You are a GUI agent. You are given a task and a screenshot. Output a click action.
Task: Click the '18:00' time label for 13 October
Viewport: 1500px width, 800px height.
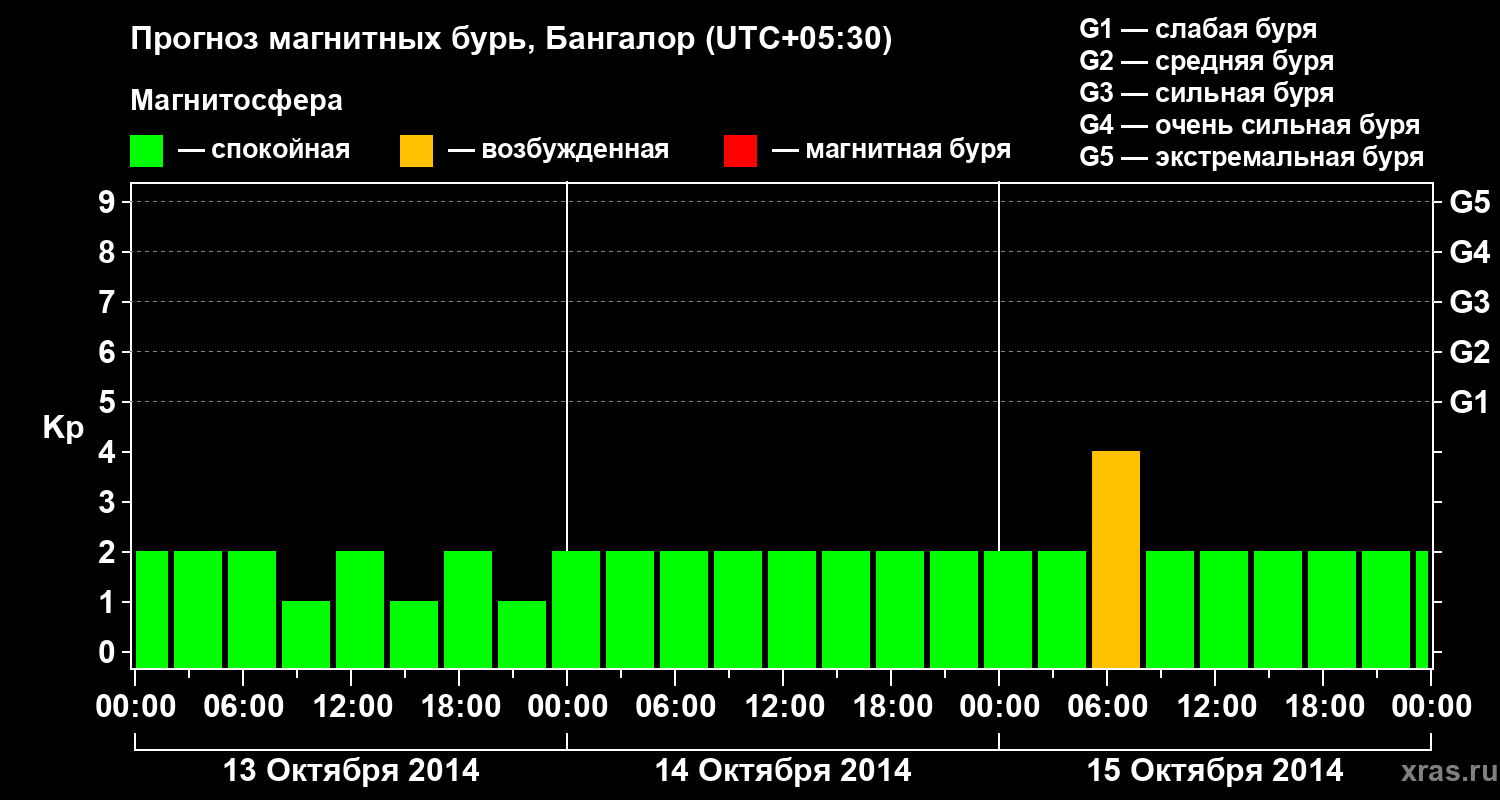[x=459, y=707]
